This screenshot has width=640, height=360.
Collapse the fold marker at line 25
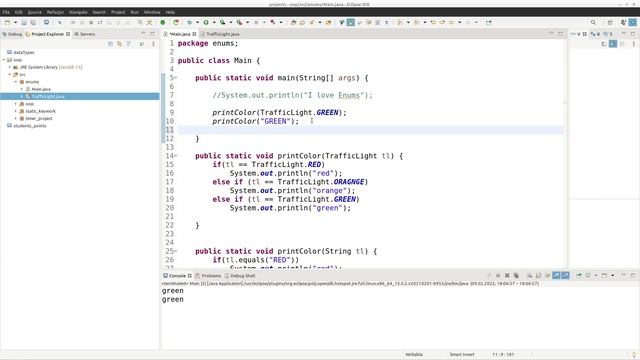coord(176,251)
